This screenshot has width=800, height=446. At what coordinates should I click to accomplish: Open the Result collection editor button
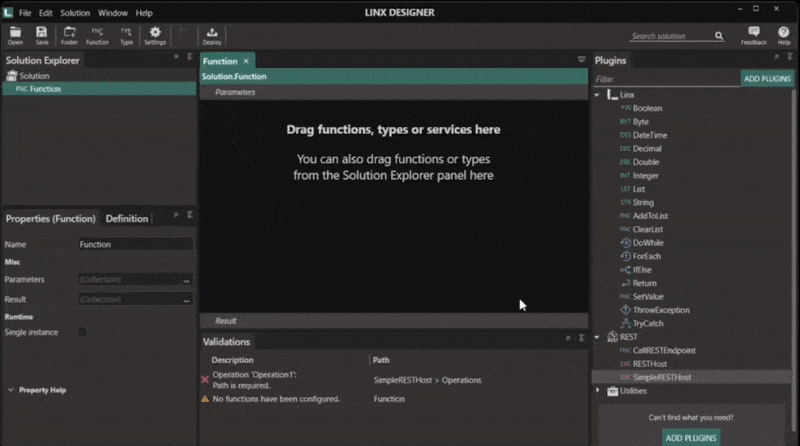point(186,300)
